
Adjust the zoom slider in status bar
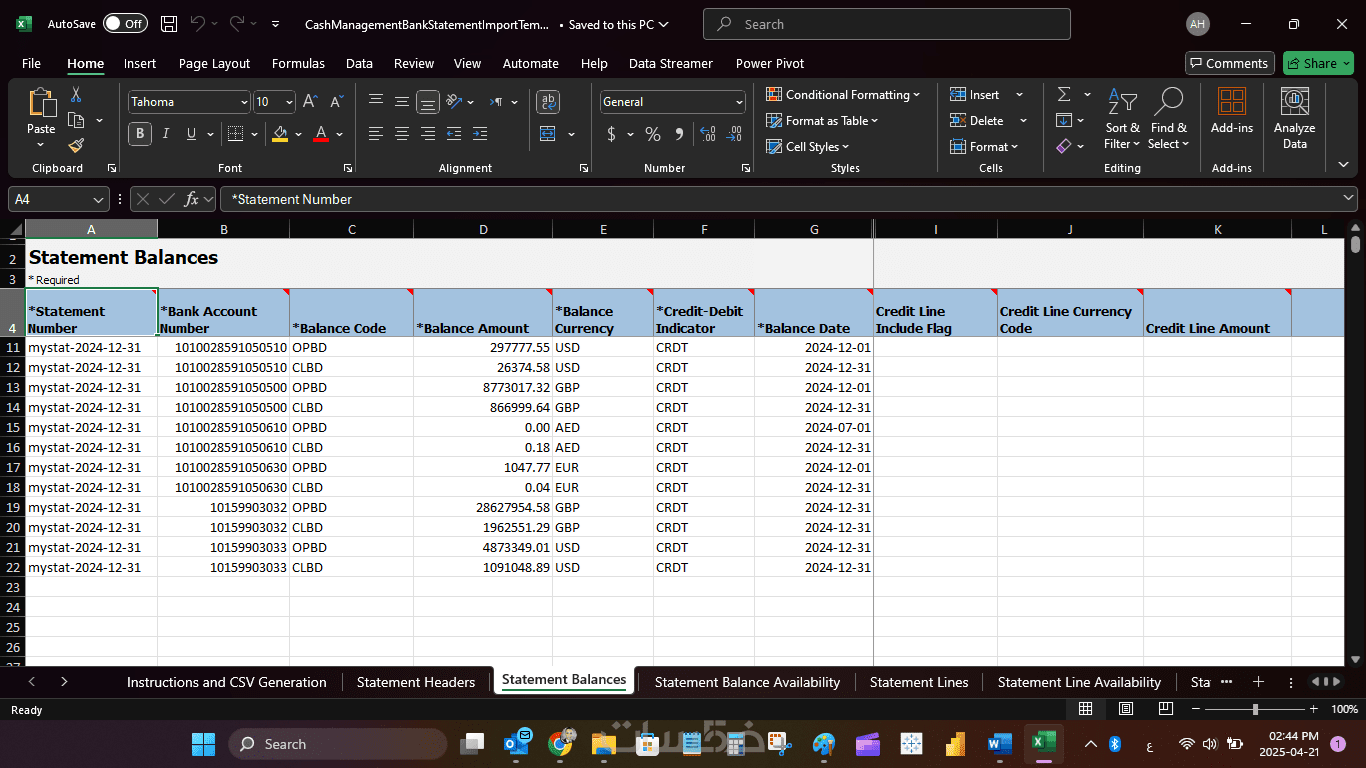point(1255,709)
